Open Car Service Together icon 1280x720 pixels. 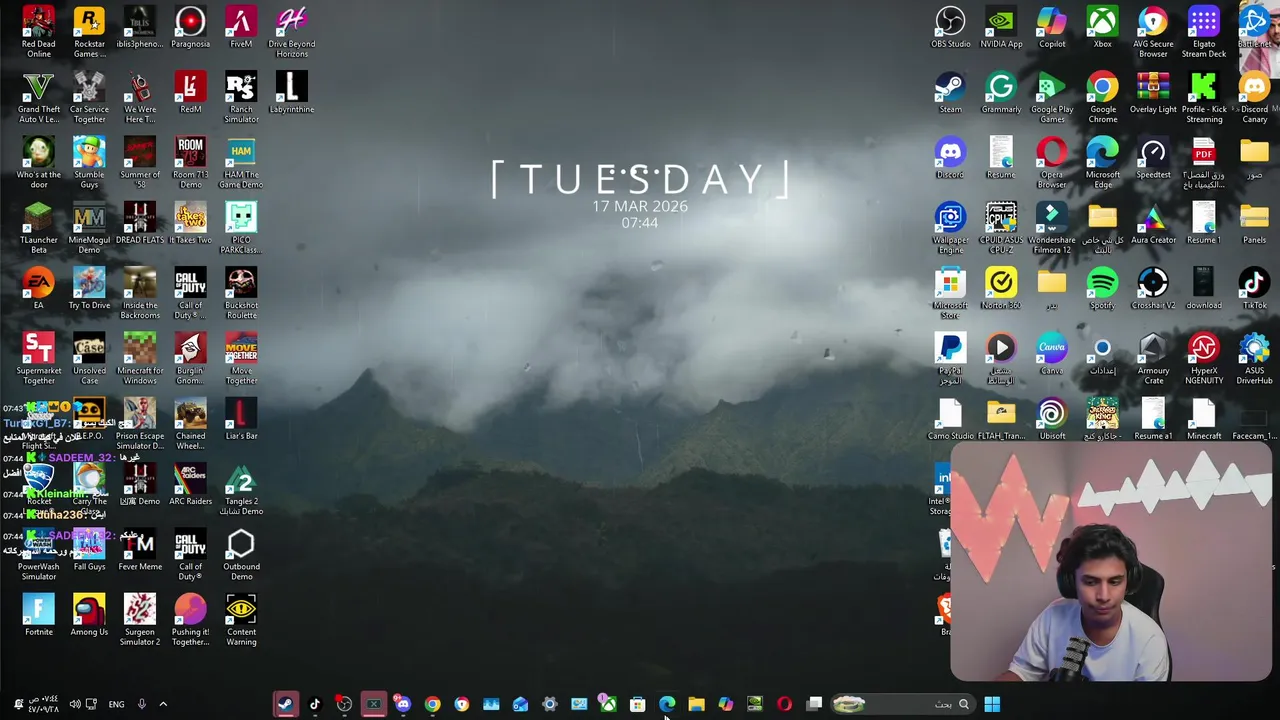click(89, 97)
